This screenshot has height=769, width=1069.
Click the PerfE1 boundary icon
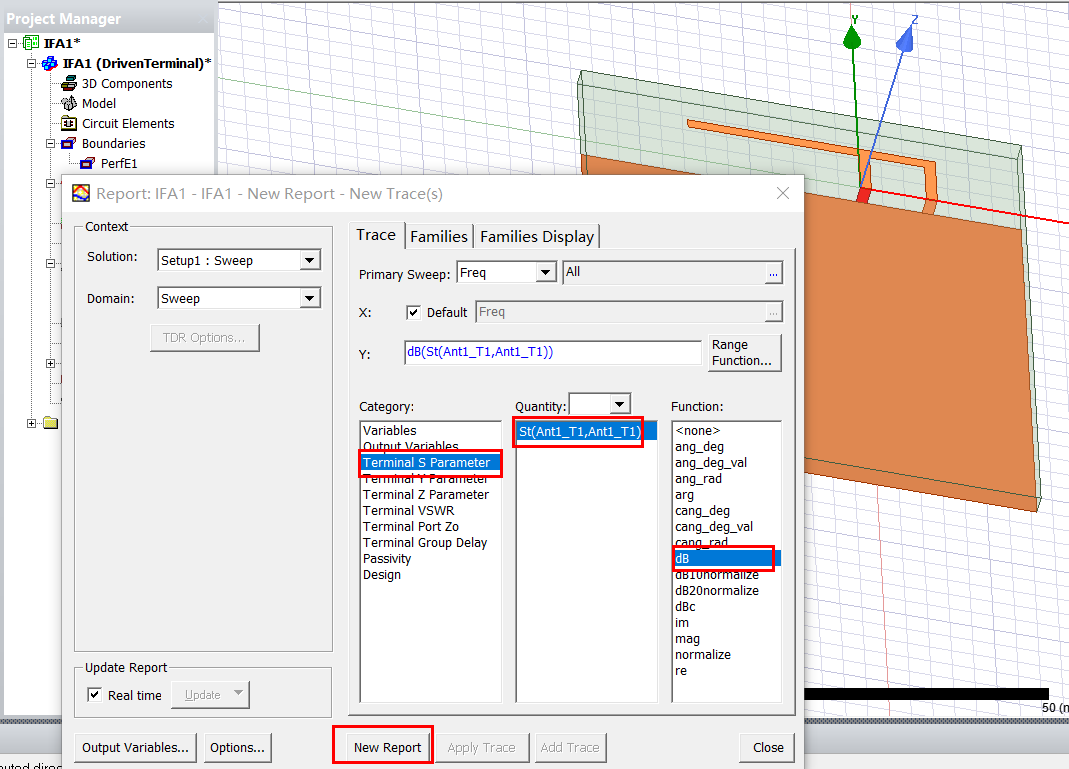click(88, 164)
